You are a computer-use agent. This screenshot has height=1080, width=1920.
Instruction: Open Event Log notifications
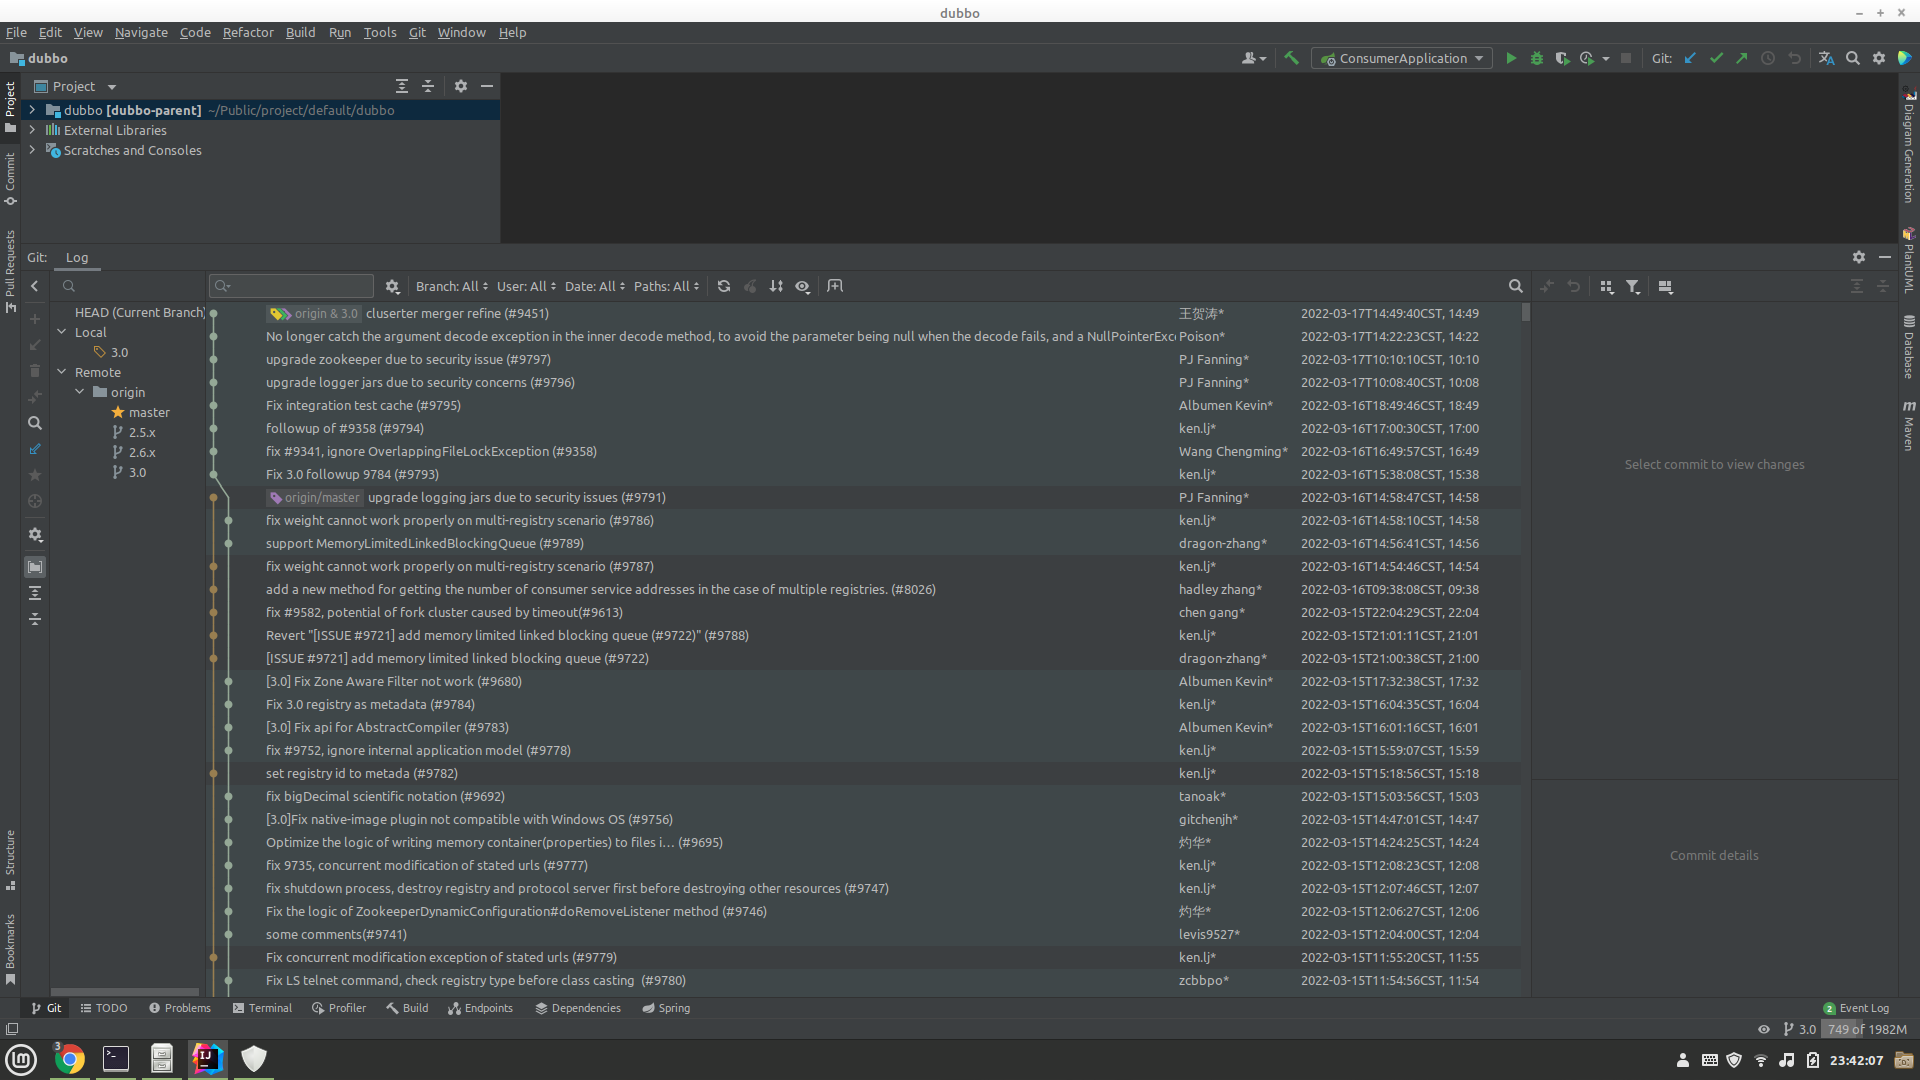click(x=1856, y=1008)
